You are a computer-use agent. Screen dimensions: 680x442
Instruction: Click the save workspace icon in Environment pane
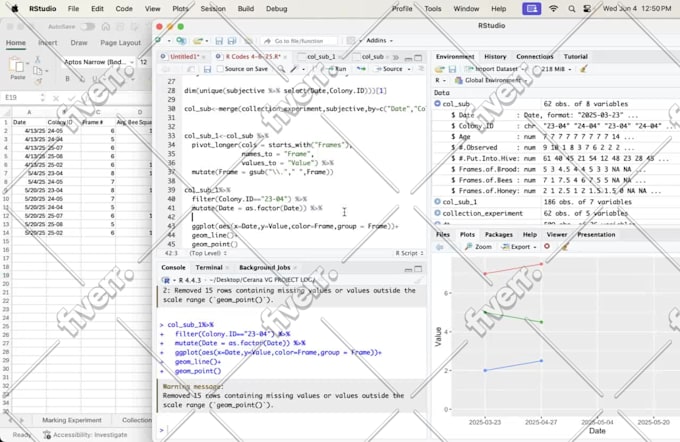(452, 69)
